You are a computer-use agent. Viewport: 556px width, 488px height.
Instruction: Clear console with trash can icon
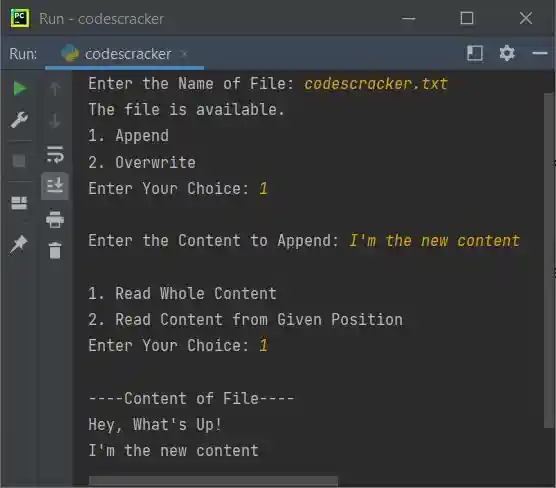(55, 250)
